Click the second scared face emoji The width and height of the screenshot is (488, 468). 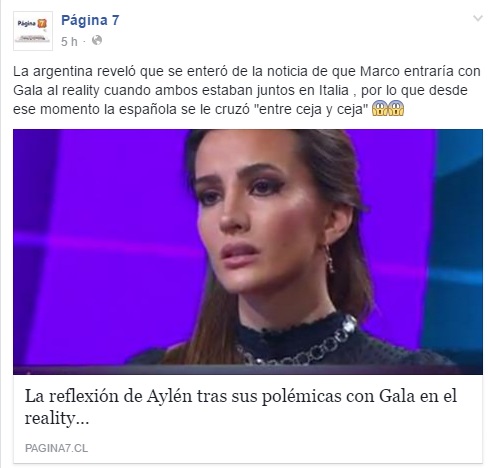tap(396, 108)
